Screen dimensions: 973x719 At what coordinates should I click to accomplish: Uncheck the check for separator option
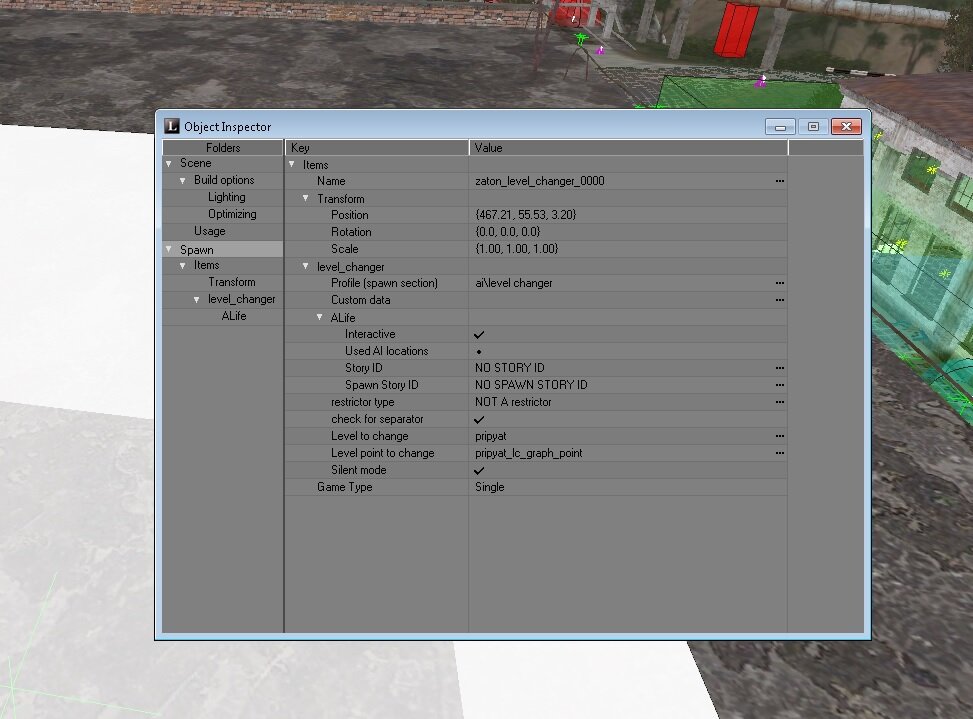tap(479, 419)
